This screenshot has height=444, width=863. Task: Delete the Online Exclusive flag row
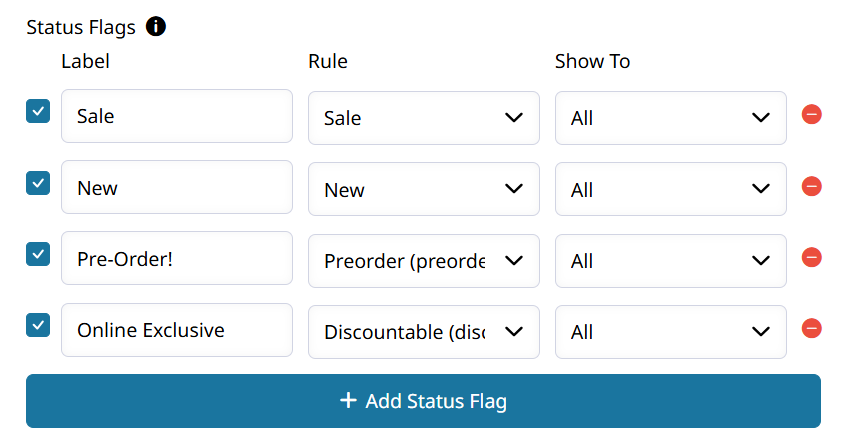[x=811, y=328]
